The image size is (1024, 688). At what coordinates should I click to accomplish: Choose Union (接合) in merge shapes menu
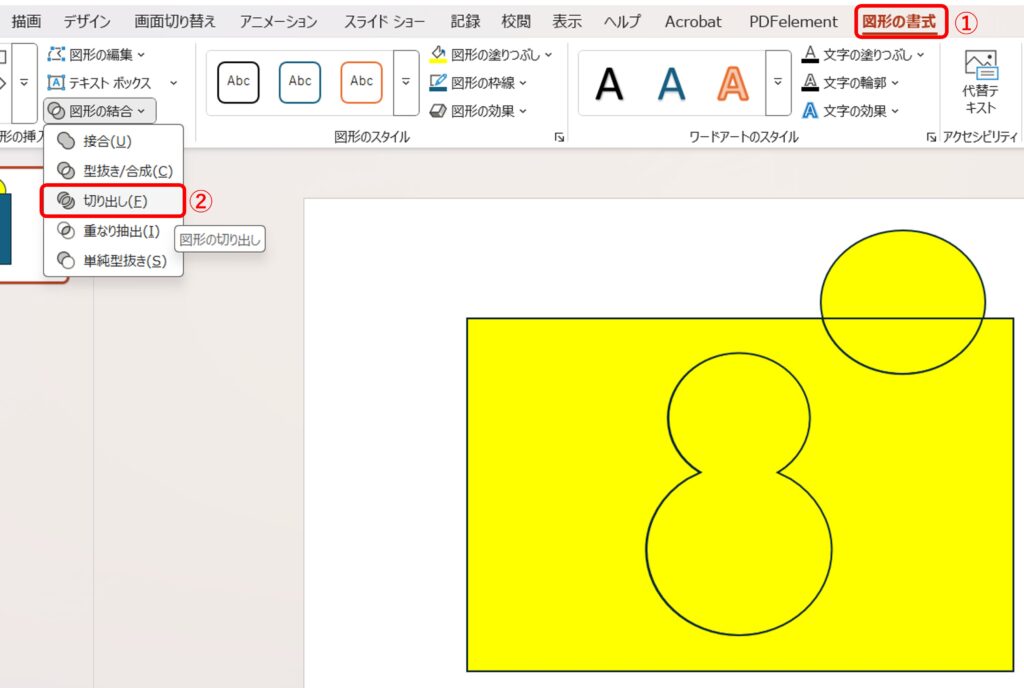coord(107,142)
